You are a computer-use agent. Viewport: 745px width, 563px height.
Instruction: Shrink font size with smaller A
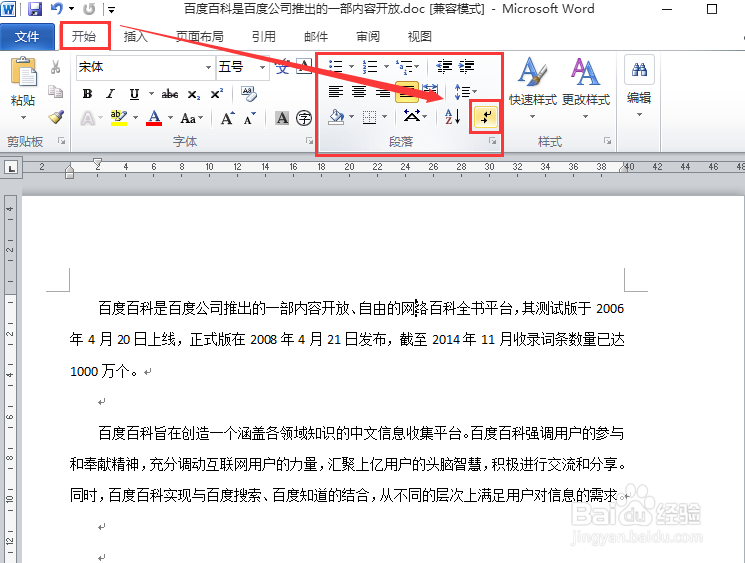point(249,118)
